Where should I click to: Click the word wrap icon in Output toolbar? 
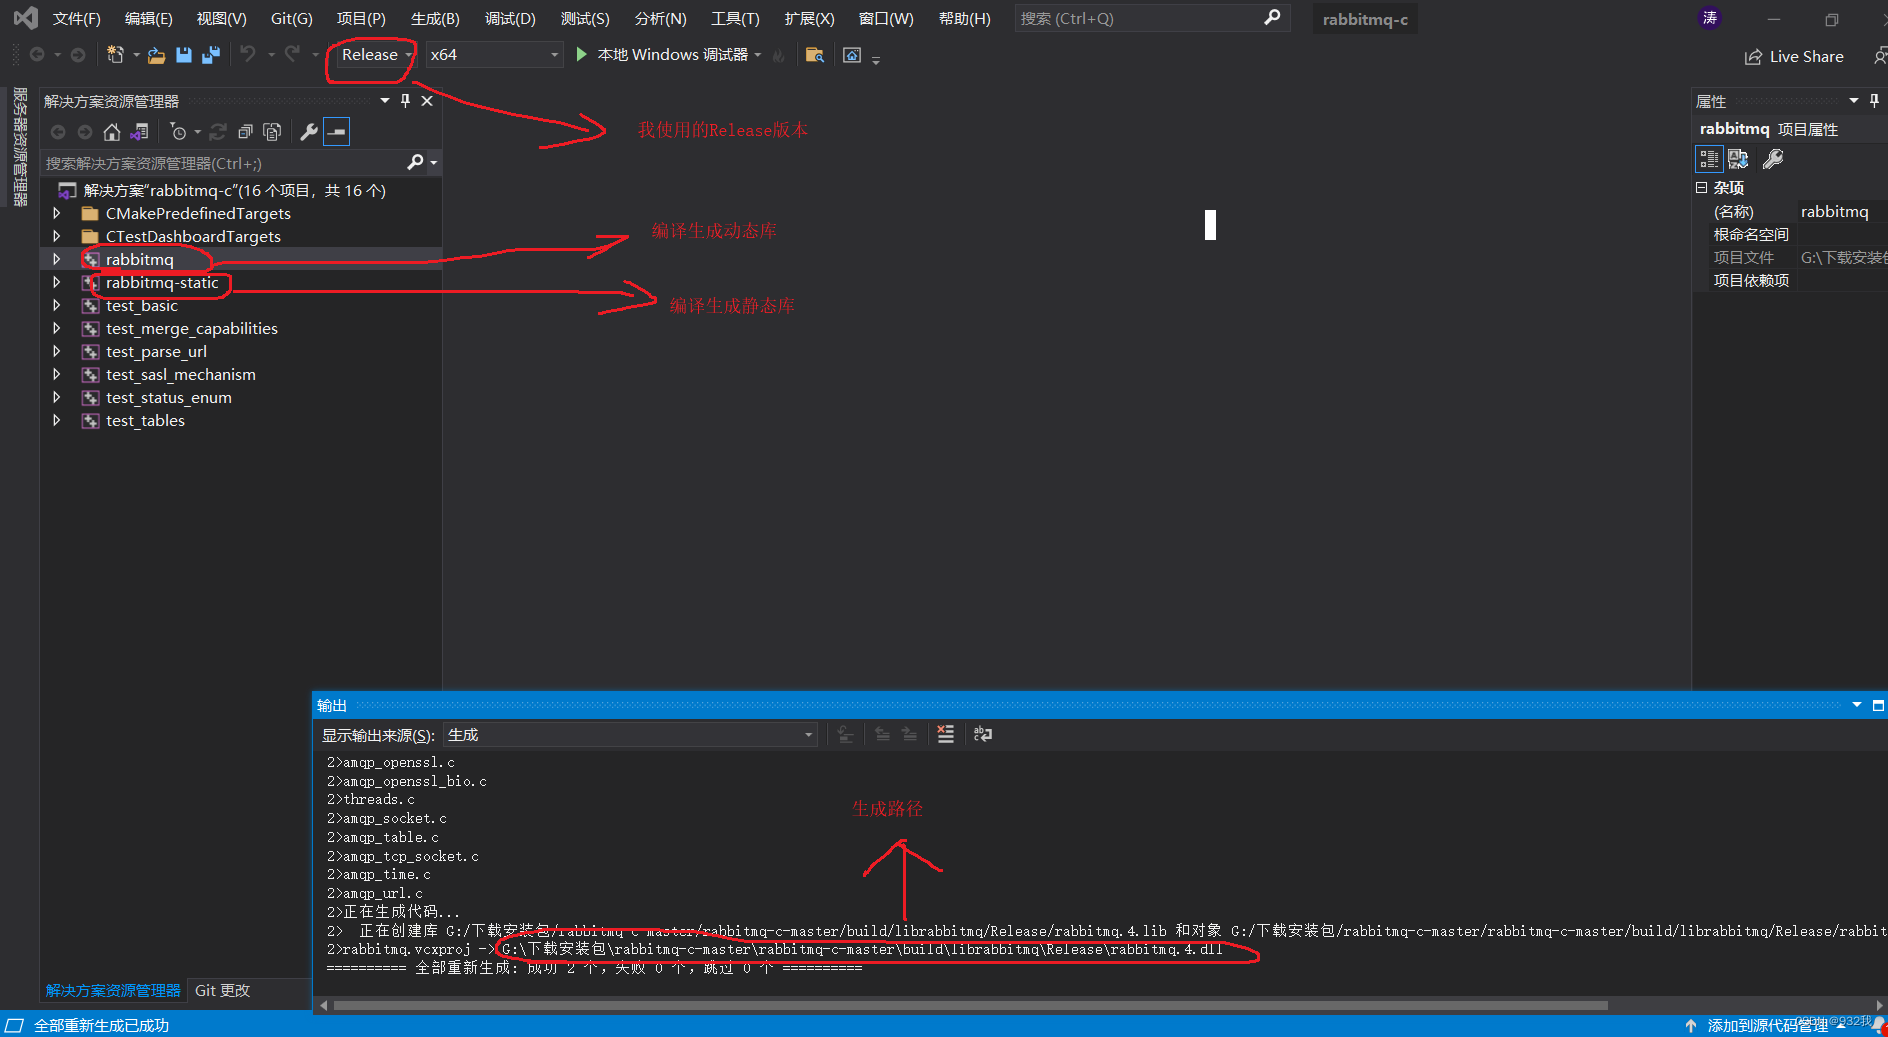[x=983, y=734]
